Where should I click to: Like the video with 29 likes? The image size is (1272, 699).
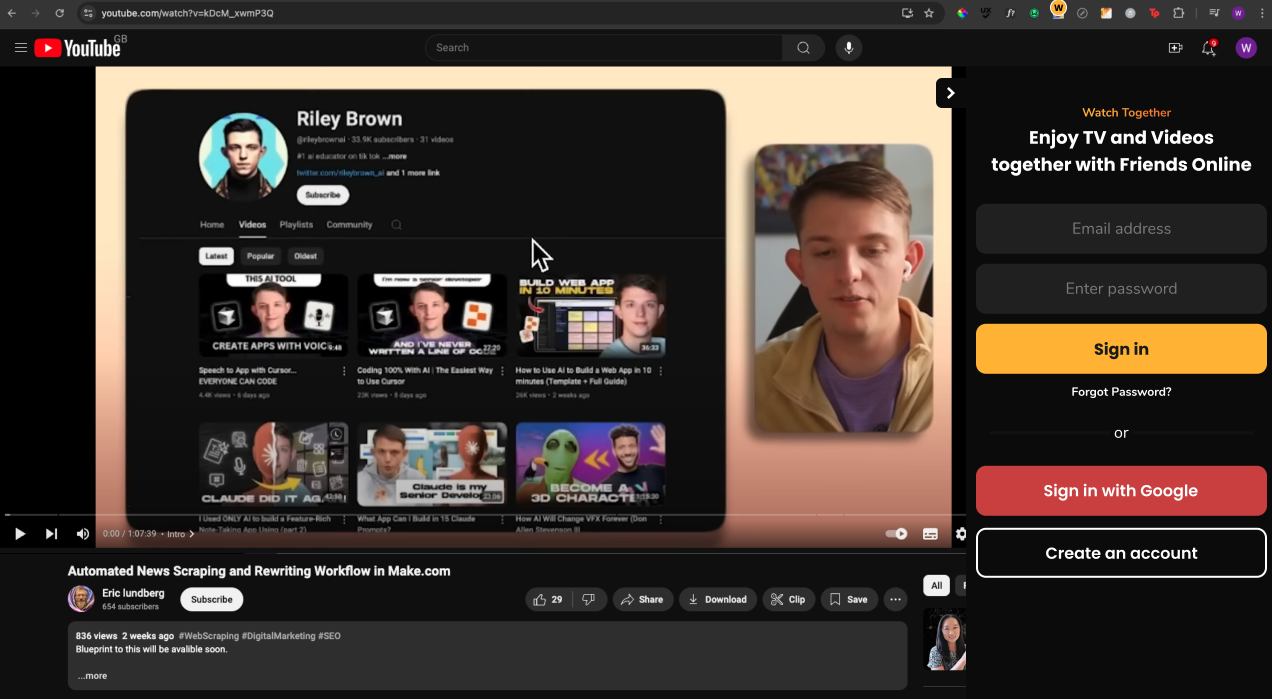[549, 599]
